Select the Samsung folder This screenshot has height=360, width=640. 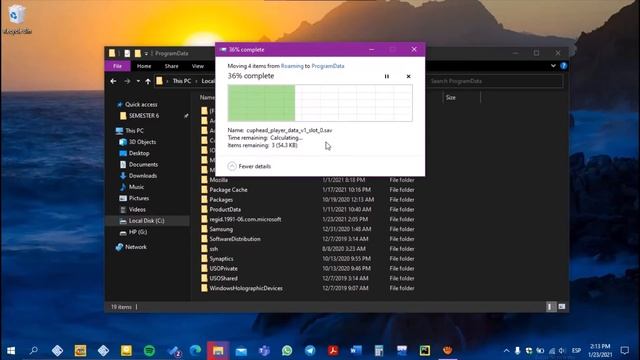click(x=221, y=229)
